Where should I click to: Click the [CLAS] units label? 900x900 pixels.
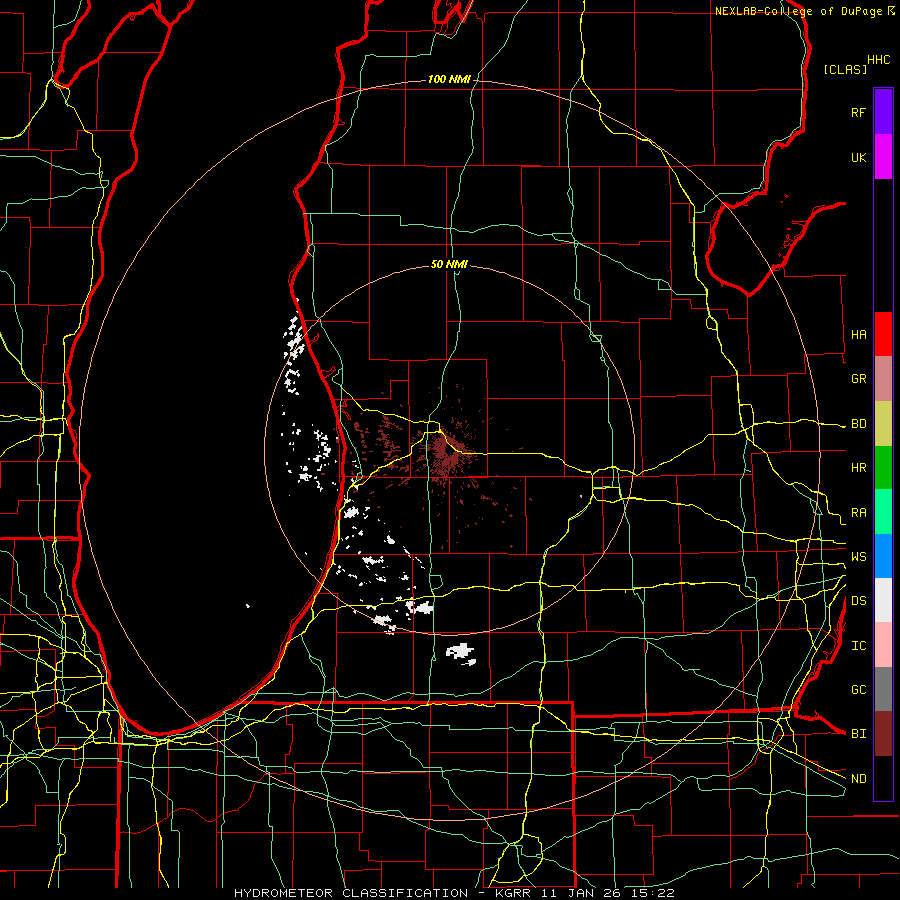click(845, 69)
